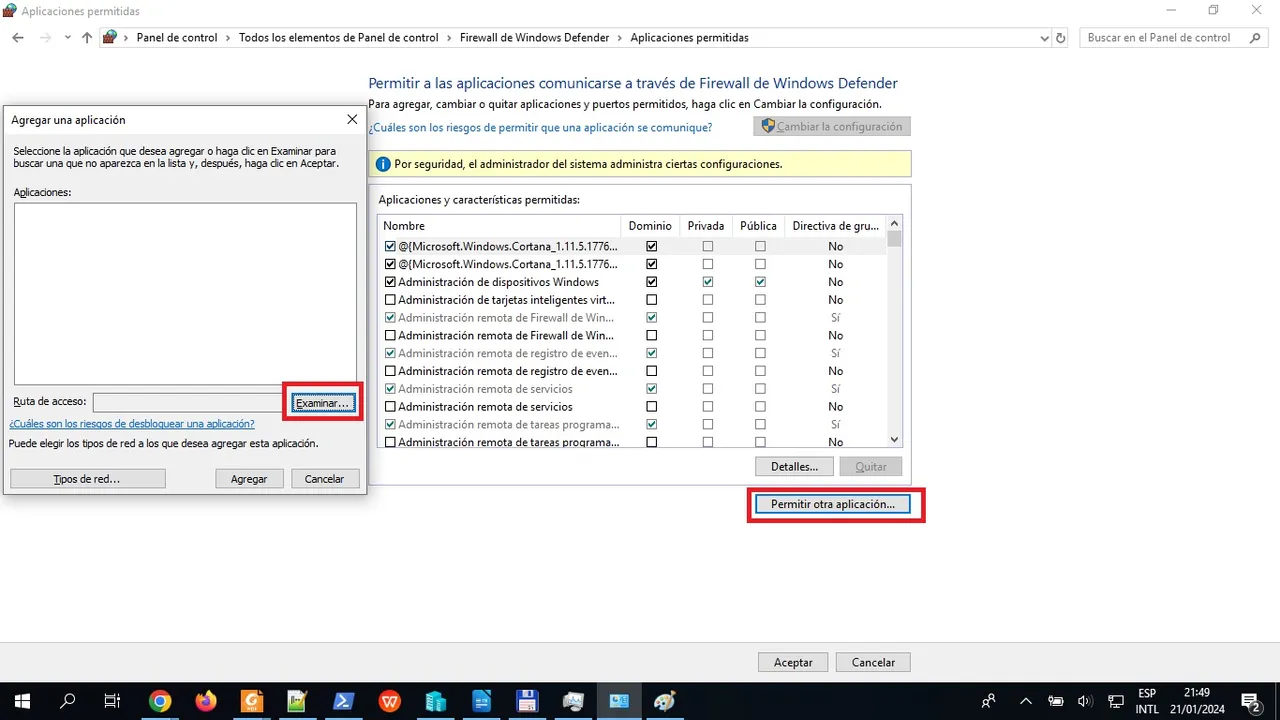This screenshot has height=720, width=1280.
Task: Click Cancelar next to Aceptar in main window
Action: coord(873,662)
